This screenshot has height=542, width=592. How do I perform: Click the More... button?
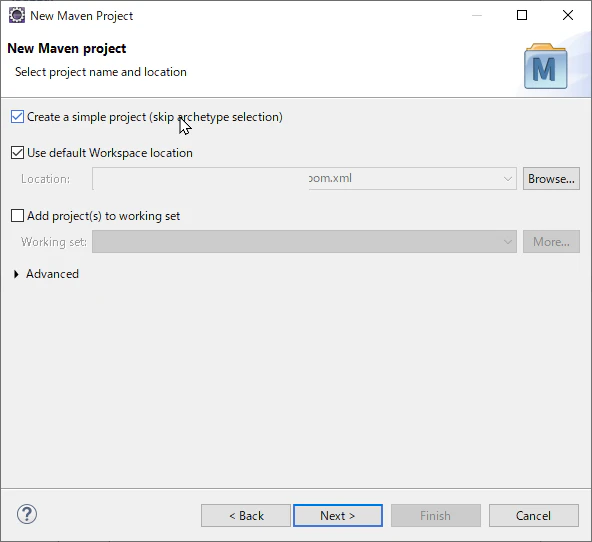[551, 242]
